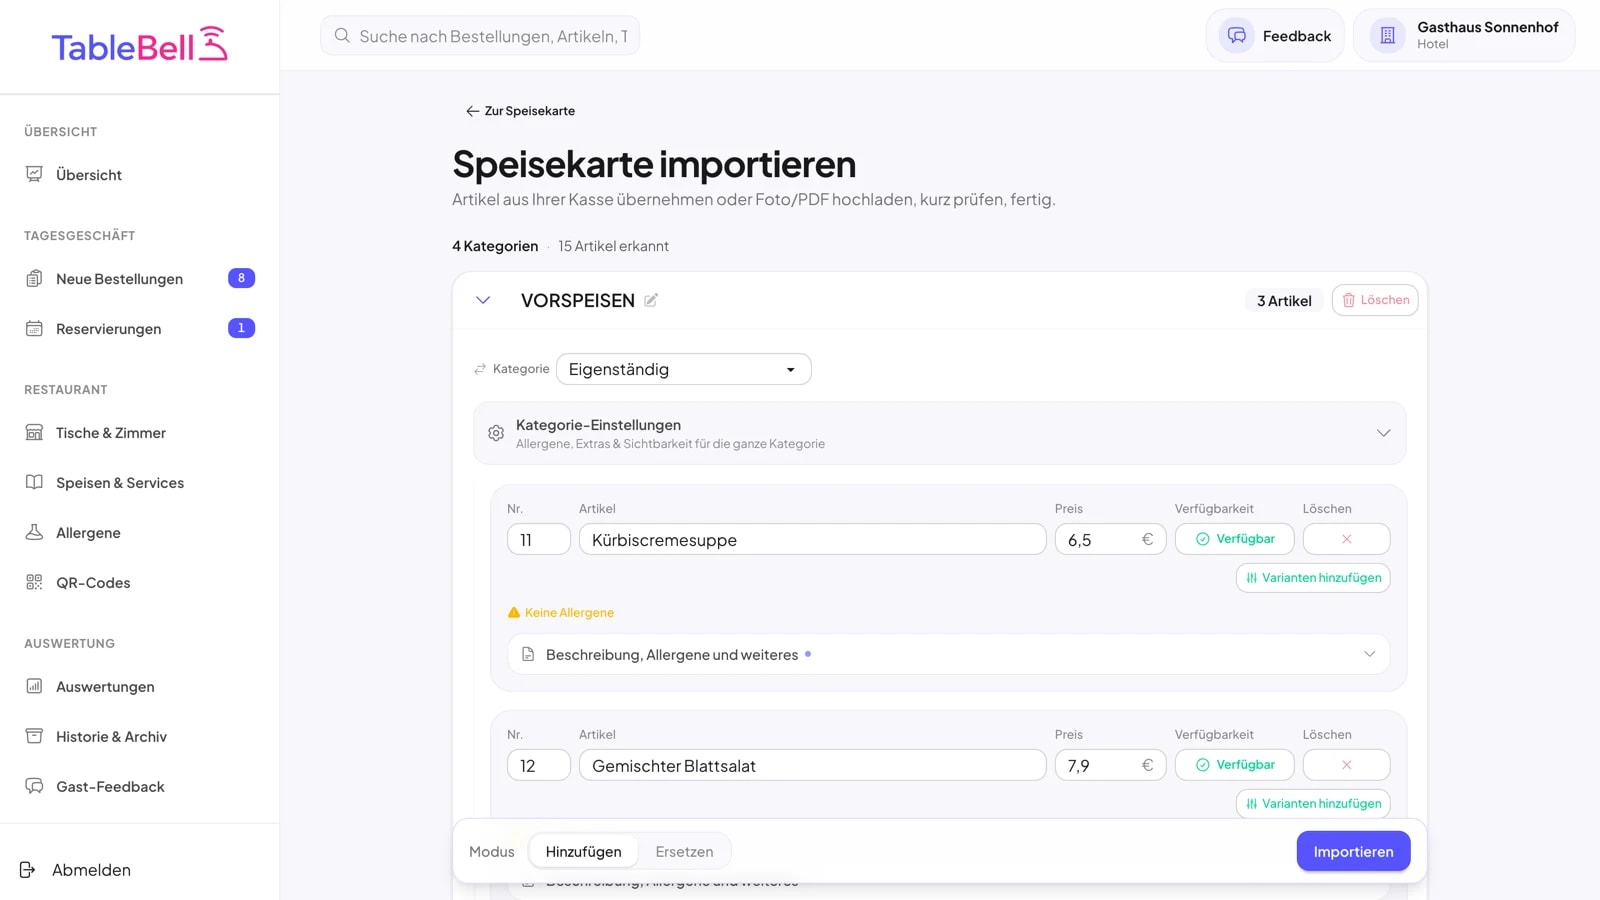
Task: Click the euro sign in Gemischter Blattsalat price
Action: pyautogui.click(x=1147, y=765)
